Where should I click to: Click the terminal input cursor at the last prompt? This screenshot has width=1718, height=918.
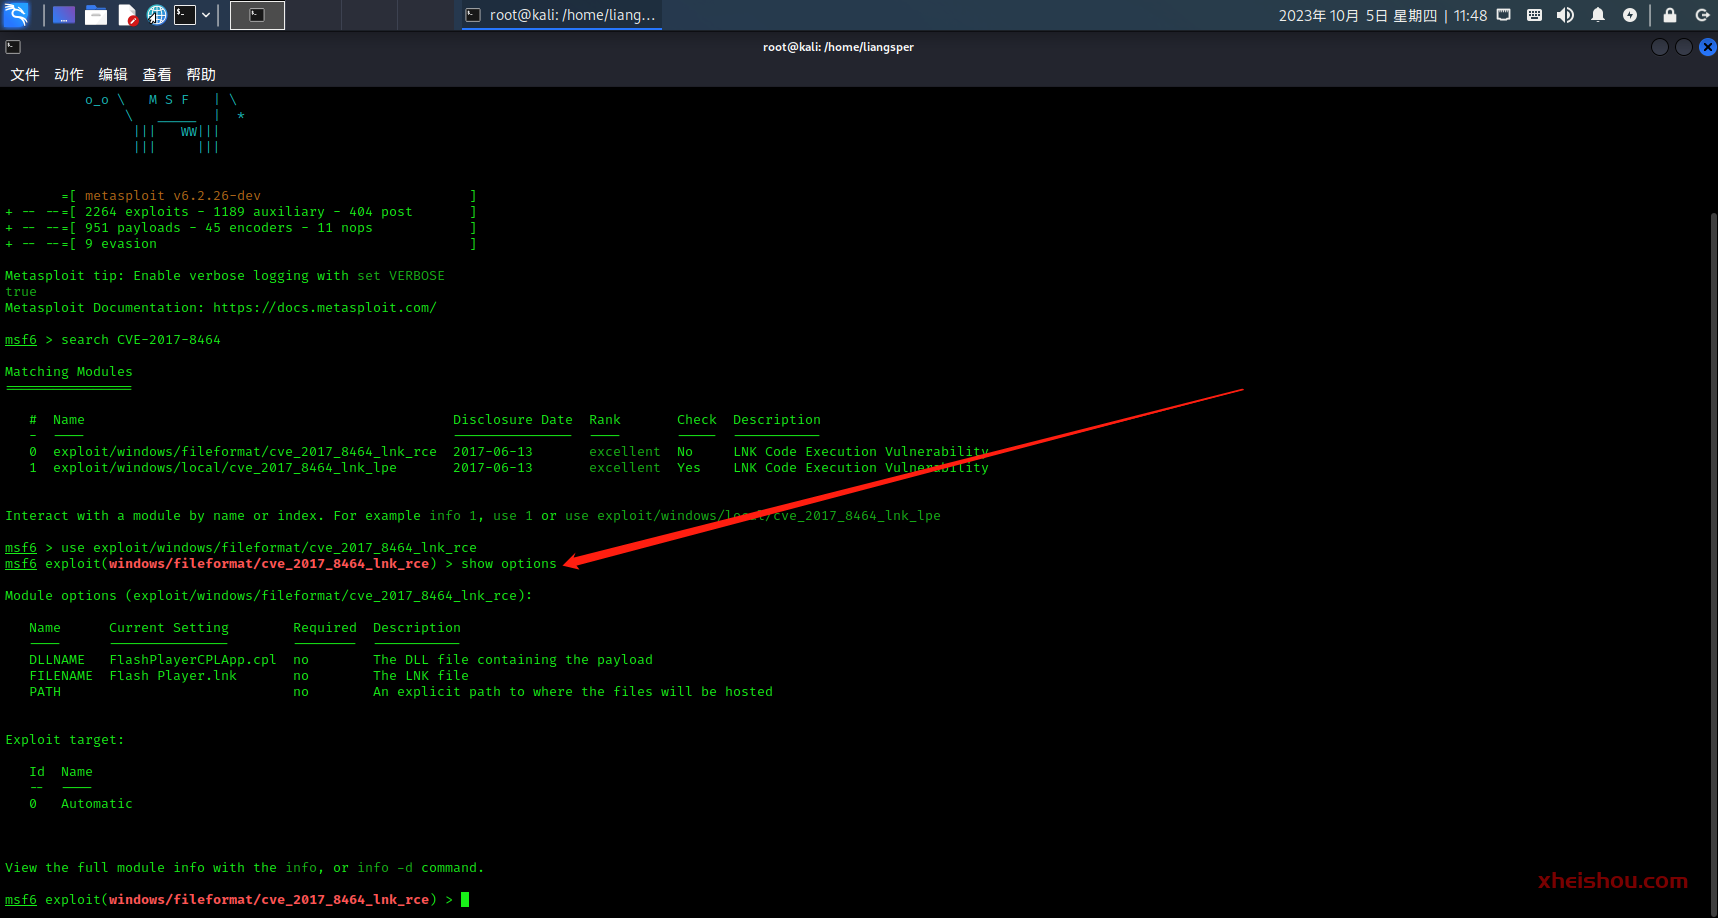click(x=465, y=900)
